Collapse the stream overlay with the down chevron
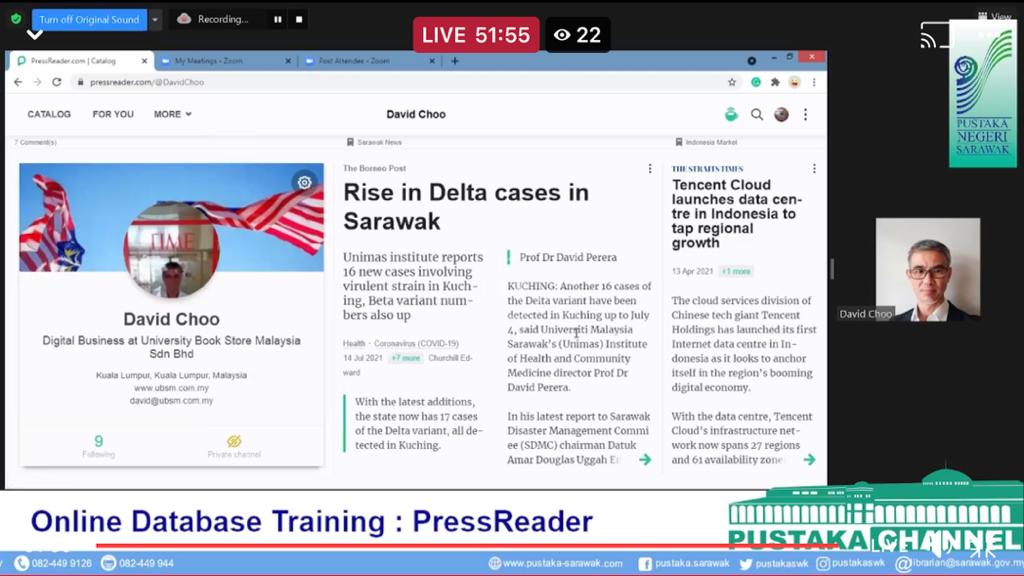This screenshot has height=576, width=1024. tap(35, 34)
